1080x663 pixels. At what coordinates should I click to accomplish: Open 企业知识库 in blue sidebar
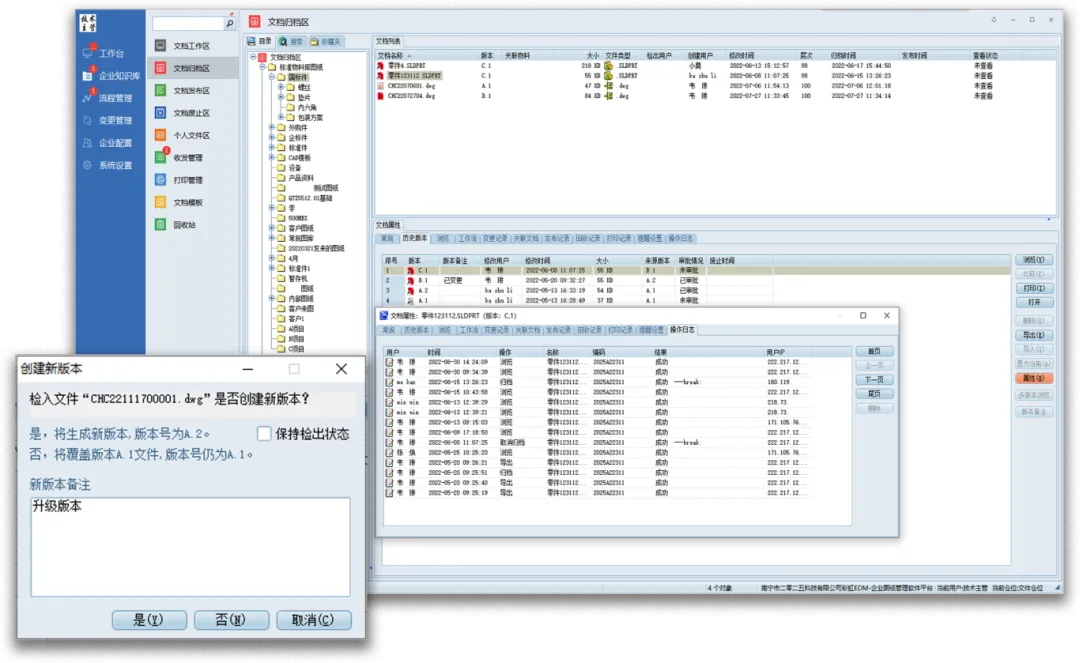click(112, 76)
